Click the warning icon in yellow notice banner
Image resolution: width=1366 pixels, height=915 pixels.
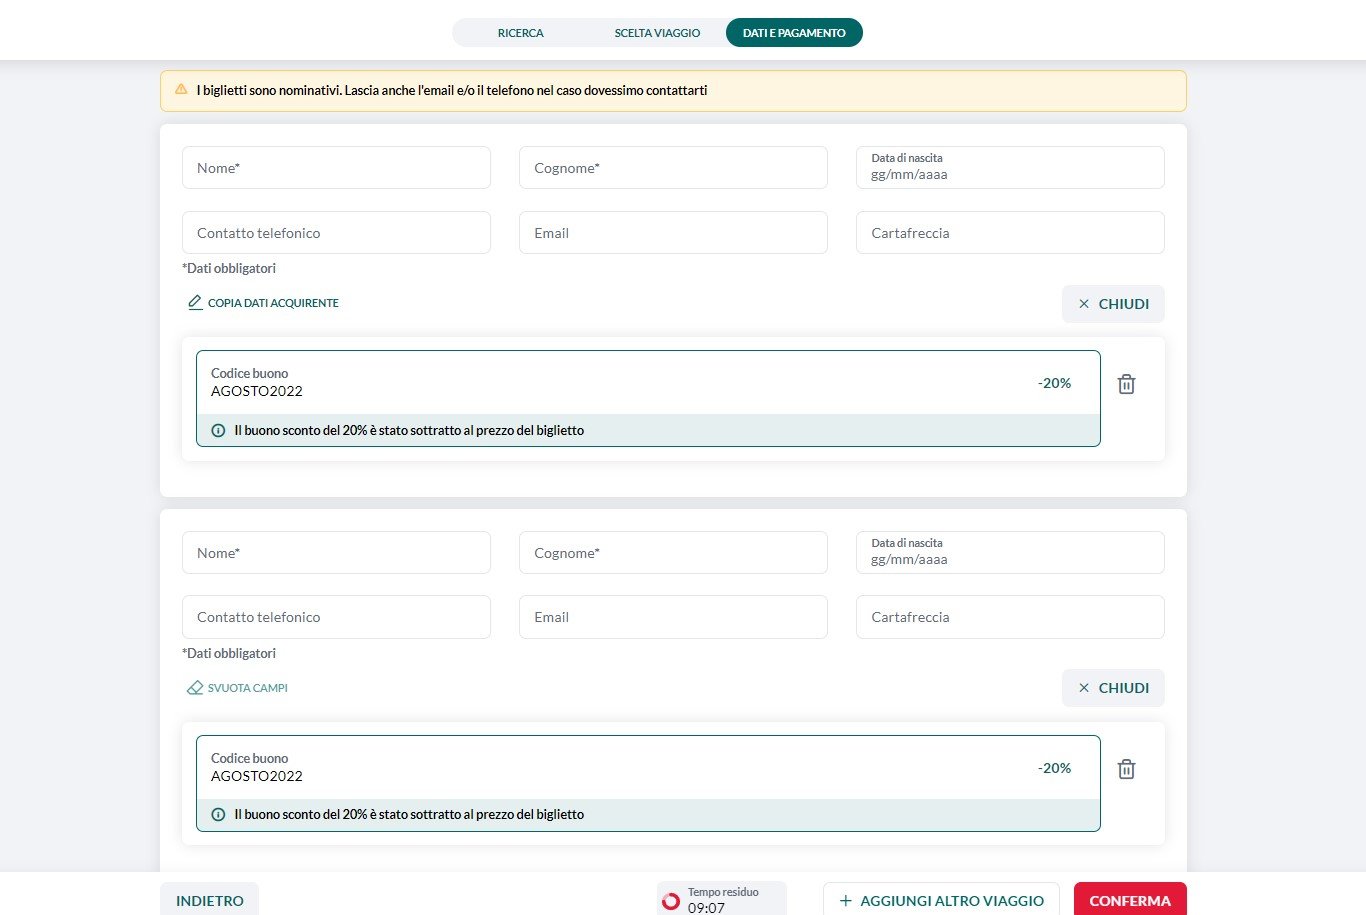(181, 90)
